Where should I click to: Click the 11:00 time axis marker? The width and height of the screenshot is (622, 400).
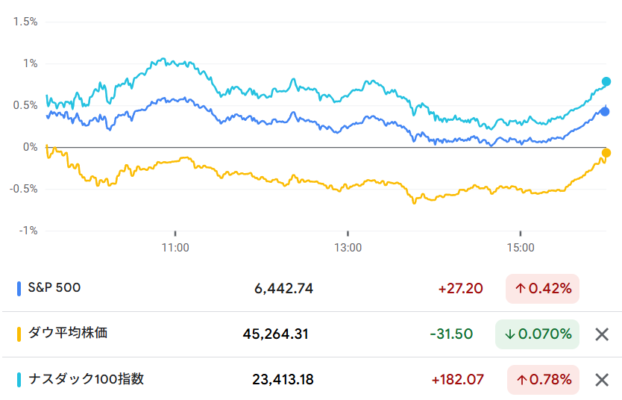click(x=175, y=248)
